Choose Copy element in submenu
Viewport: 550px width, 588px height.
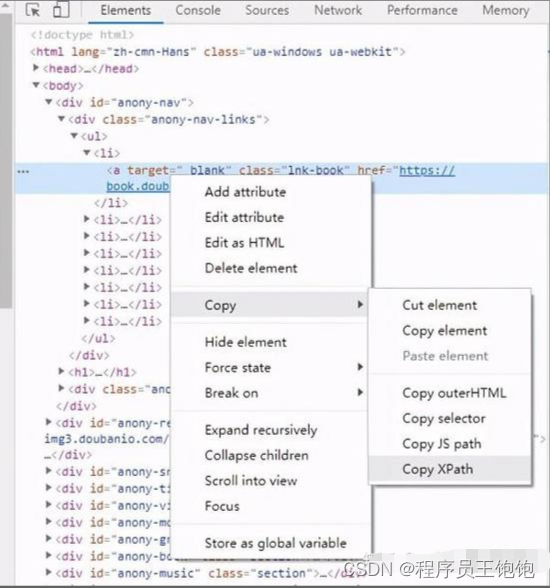click(445, 331)
